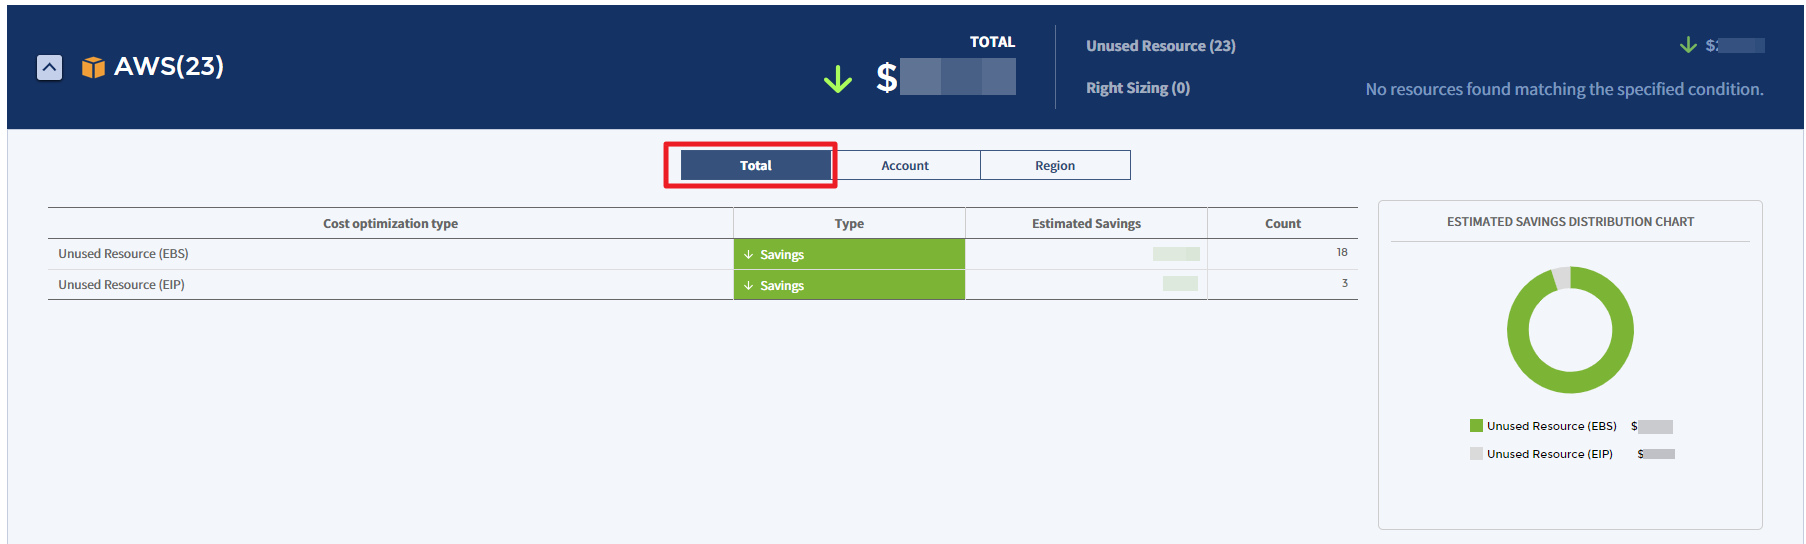This screenshot has width=1806, height=544.
Task: Open the Region tab
Action: tap(1055, 165)
